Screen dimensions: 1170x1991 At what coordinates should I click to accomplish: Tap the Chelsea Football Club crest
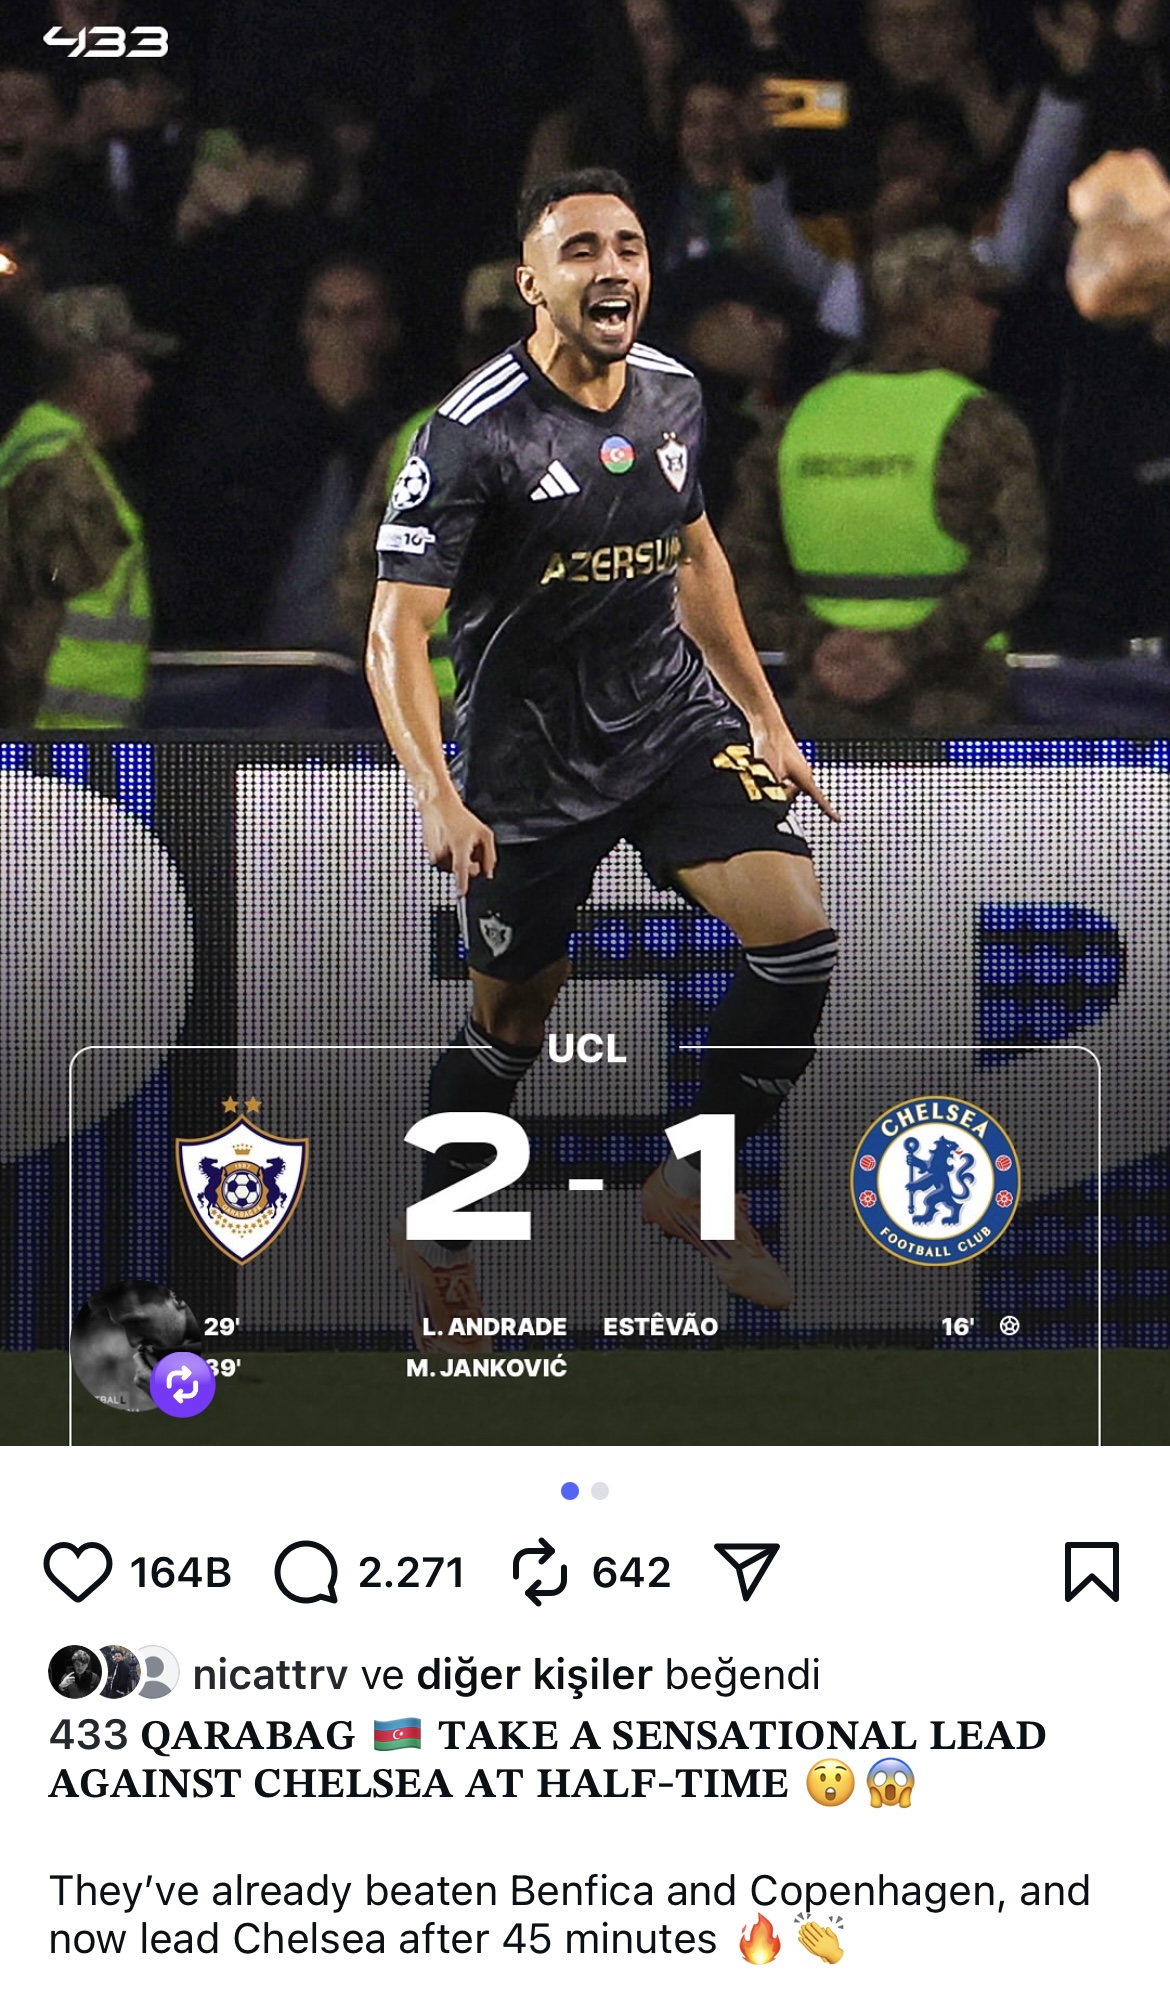pos(935,1181)
